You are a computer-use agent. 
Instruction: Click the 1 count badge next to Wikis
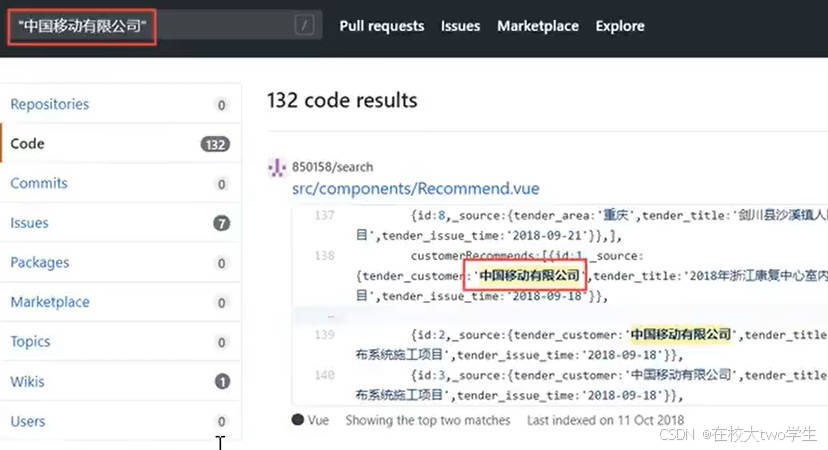tap(222, 381)
